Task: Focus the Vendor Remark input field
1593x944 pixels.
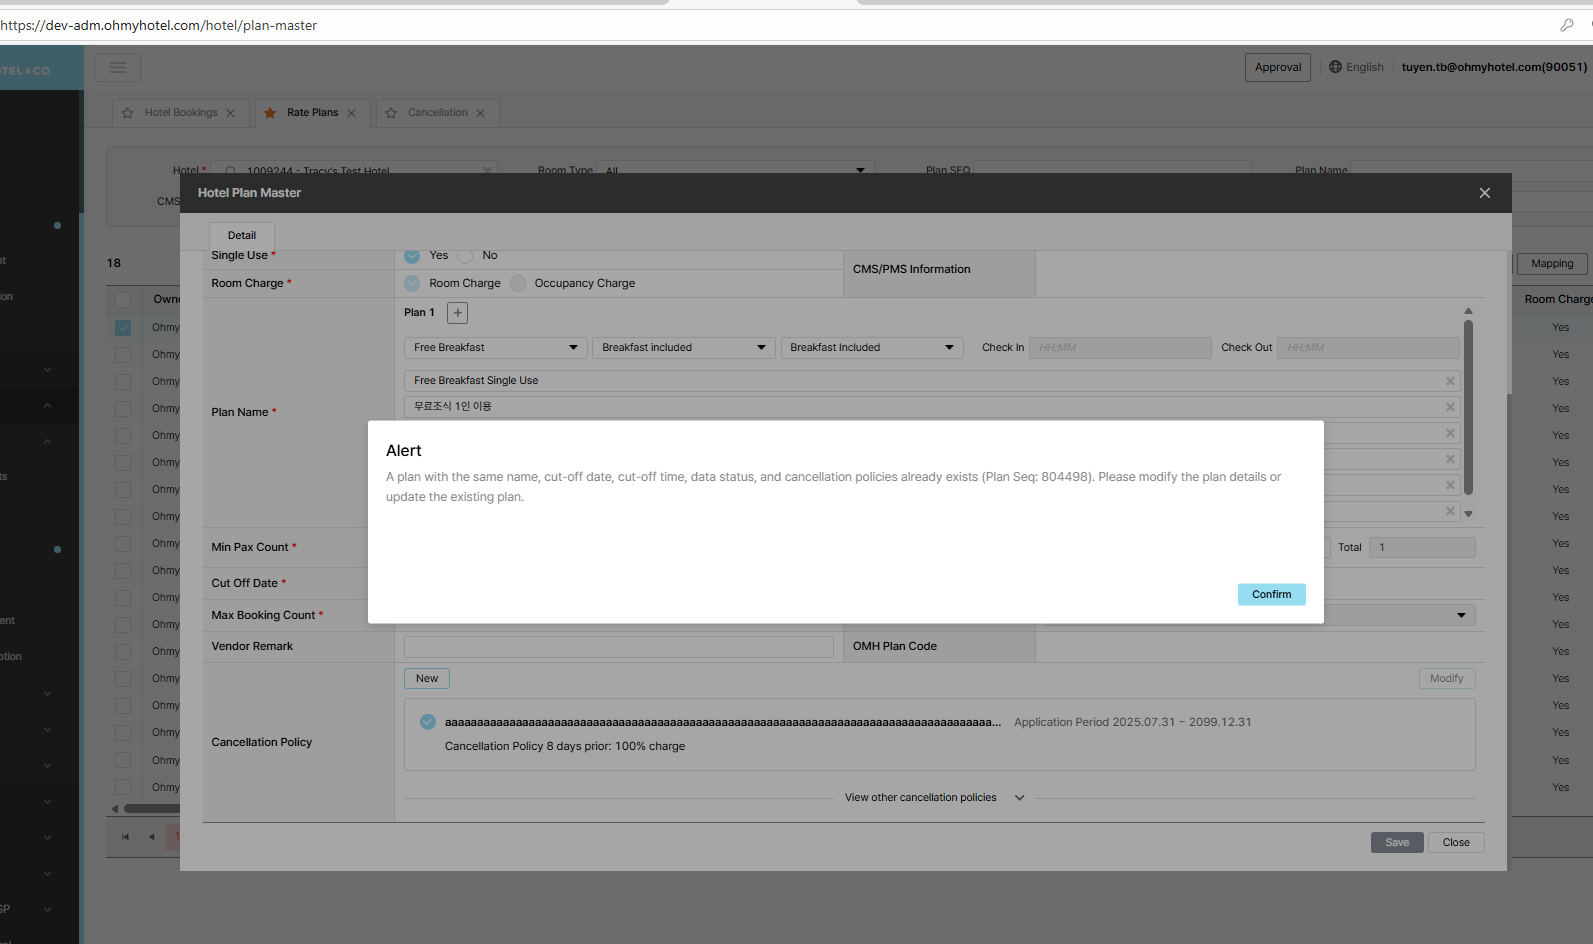Action: (x=619, y=647)
